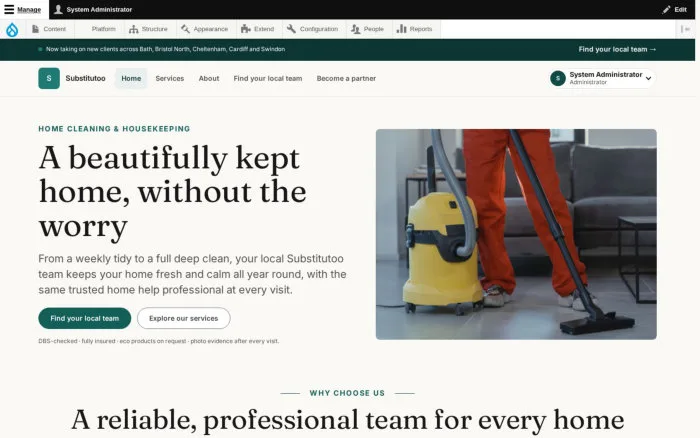Click the System Administrator user icon in the black toolbar
Screen dimensions: 700x438
point(58,9)
